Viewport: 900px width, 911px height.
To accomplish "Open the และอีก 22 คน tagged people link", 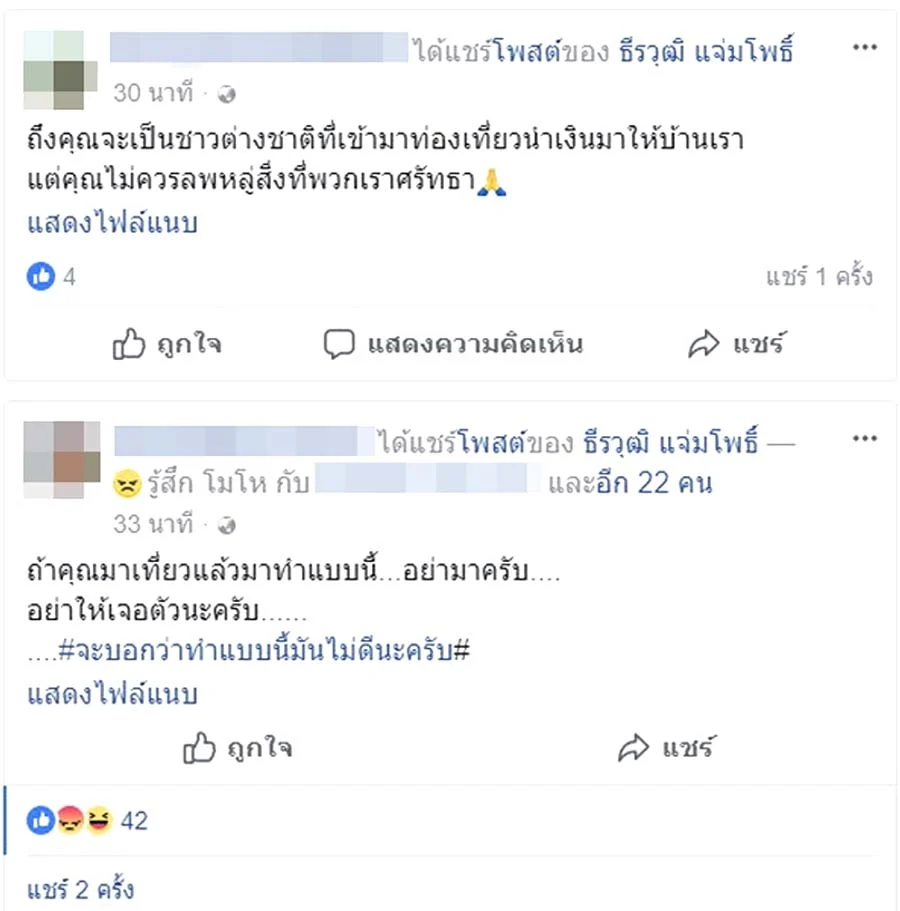I will (630, 483).
